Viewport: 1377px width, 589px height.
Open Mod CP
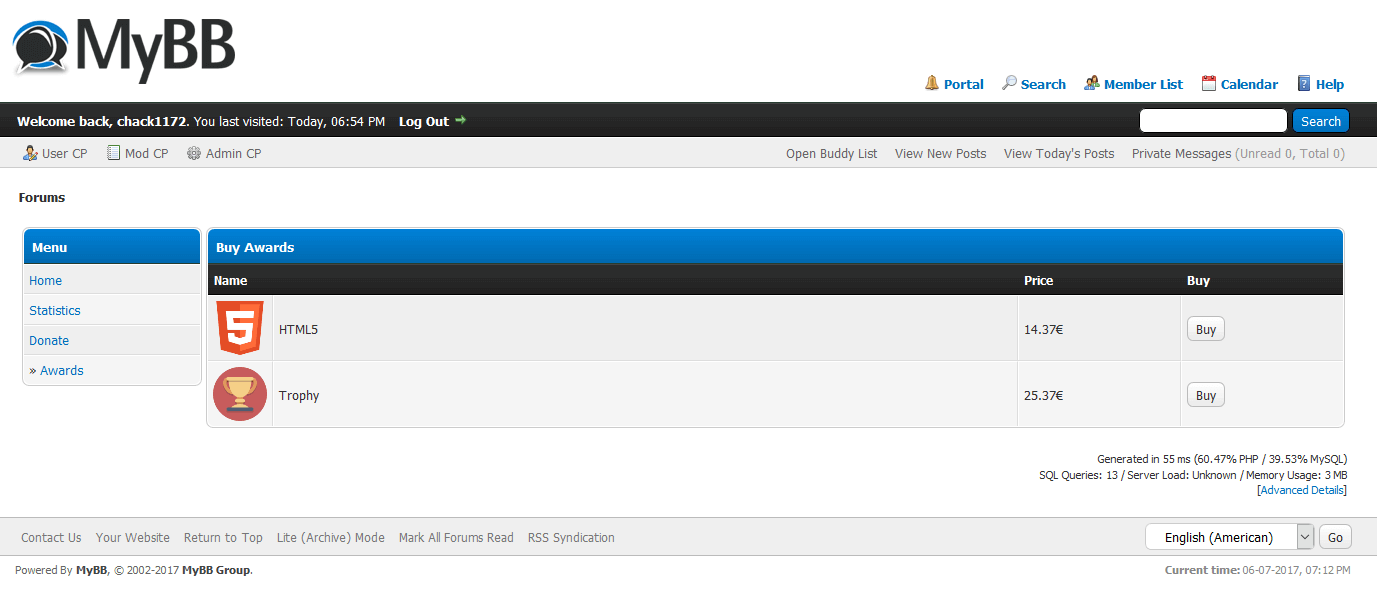146,153
